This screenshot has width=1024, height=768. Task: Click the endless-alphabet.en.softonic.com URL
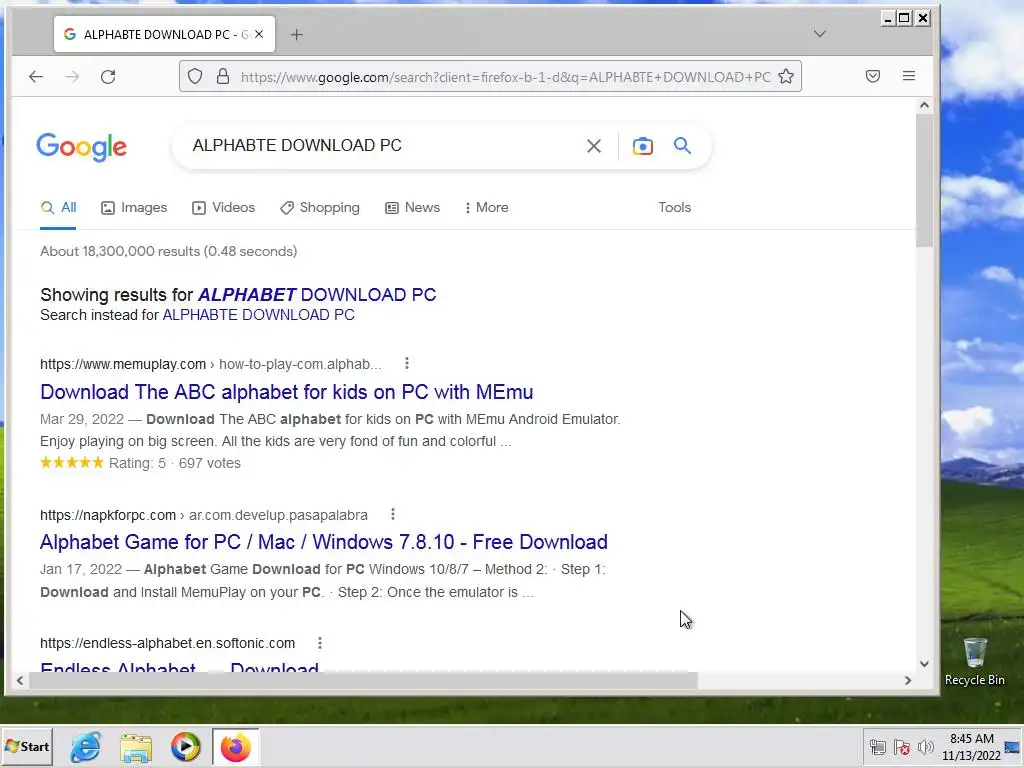[x=167, y=643]
